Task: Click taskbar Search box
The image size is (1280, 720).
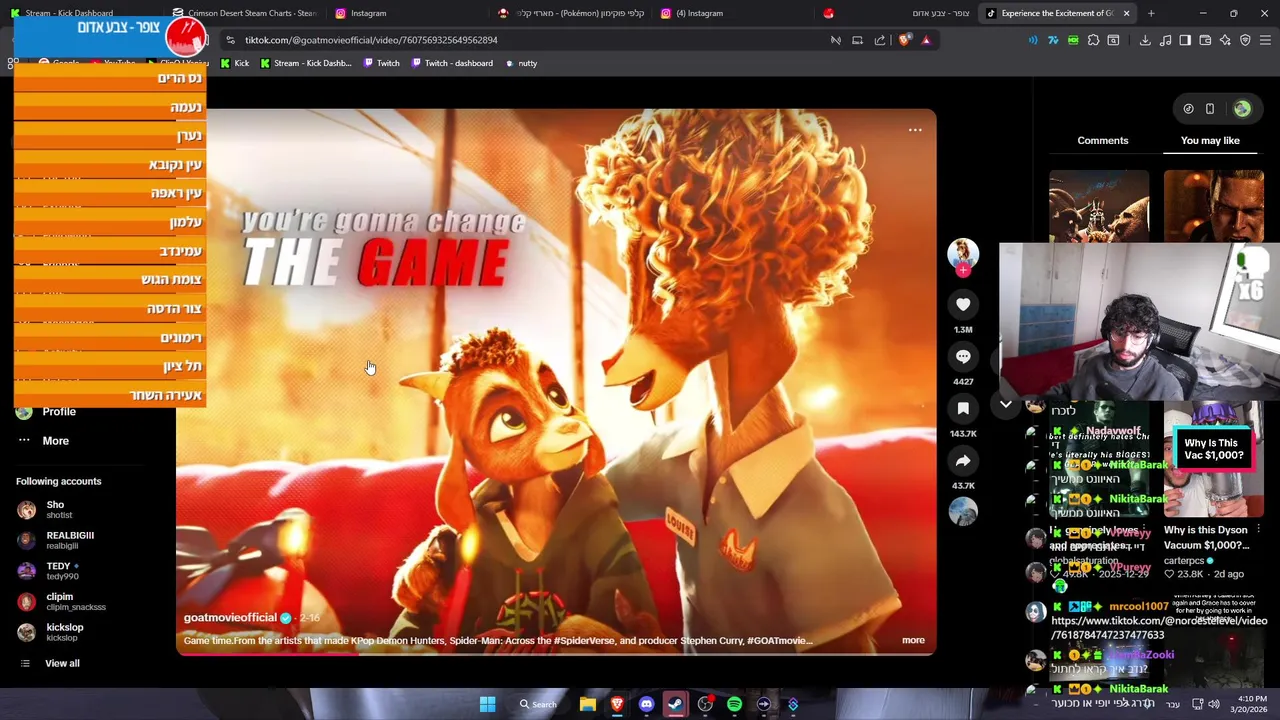Action: [538, 704]
